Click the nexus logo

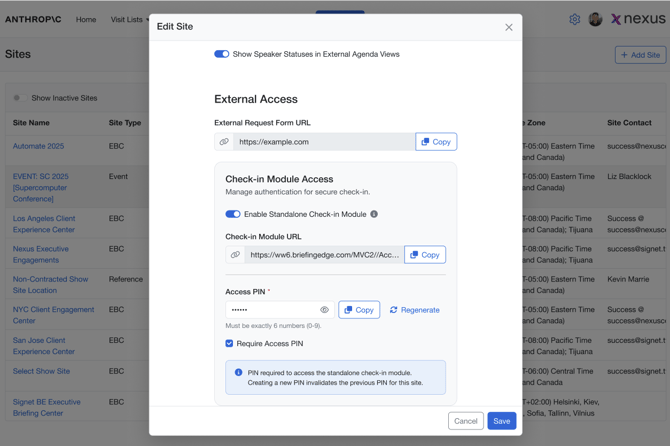(x=638, y=19)
